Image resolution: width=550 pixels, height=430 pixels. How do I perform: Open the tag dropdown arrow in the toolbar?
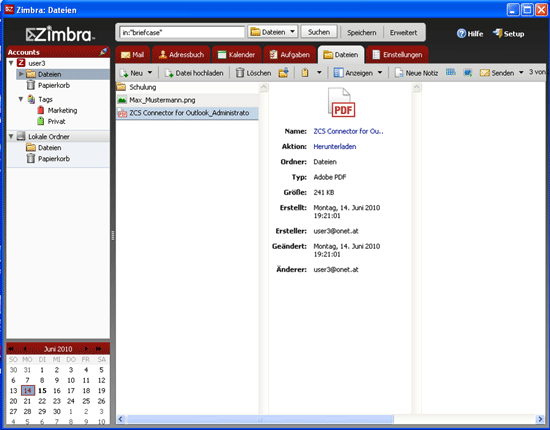[x=319, y=73]
